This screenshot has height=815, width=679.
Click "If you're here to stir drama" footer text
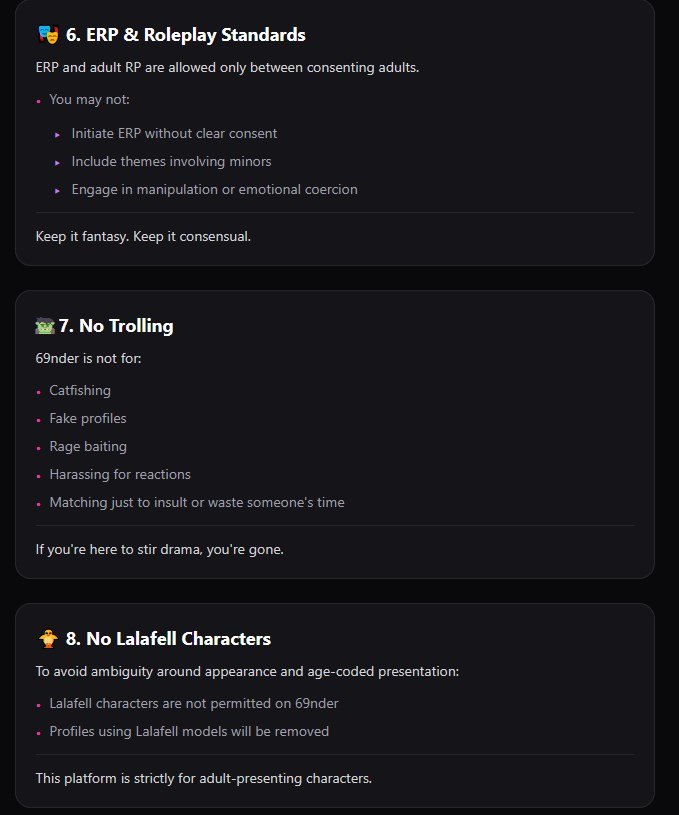click(159, 550)
